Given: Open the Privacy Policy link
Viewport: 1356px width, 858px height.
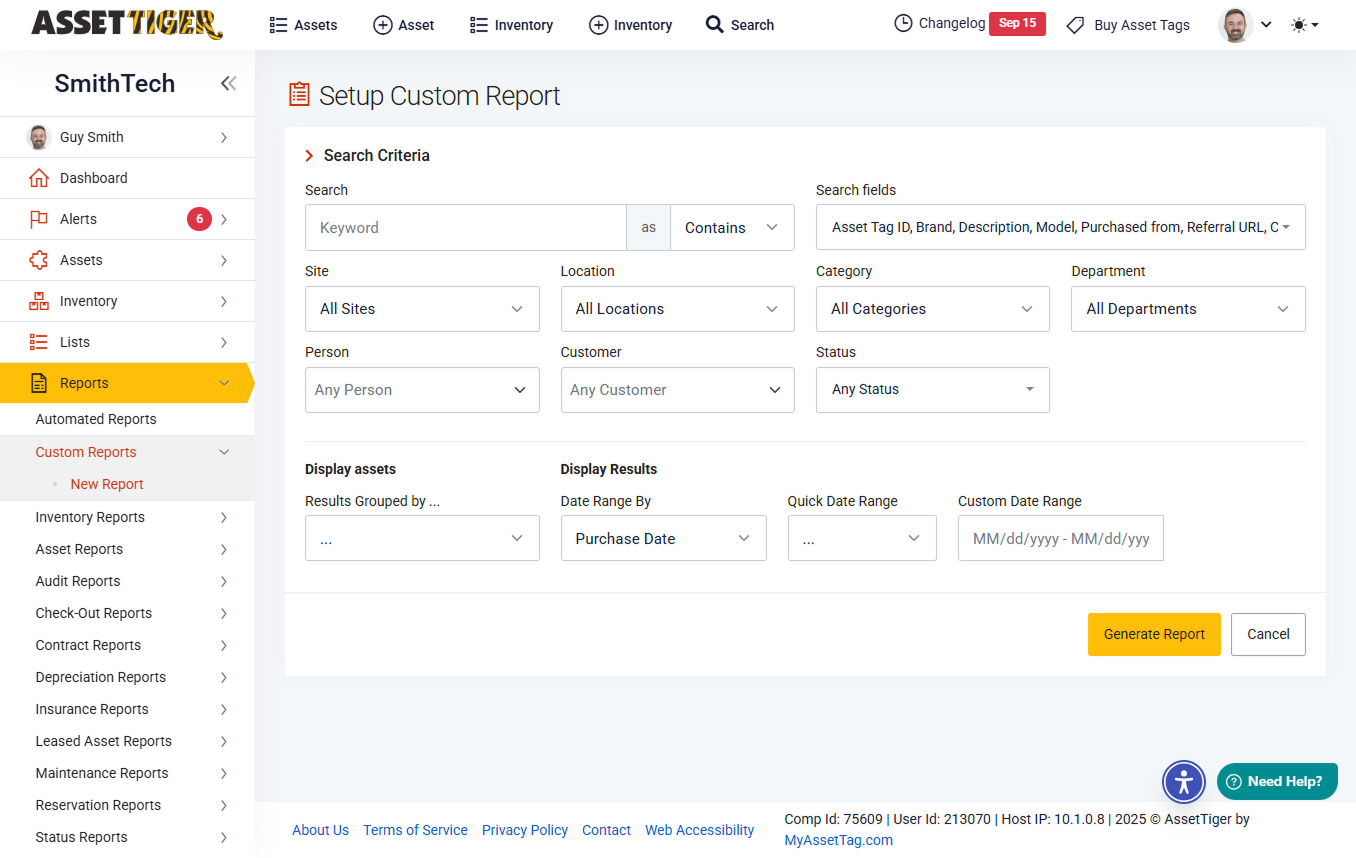Looking at the screenshot, I should click(524, 830).
